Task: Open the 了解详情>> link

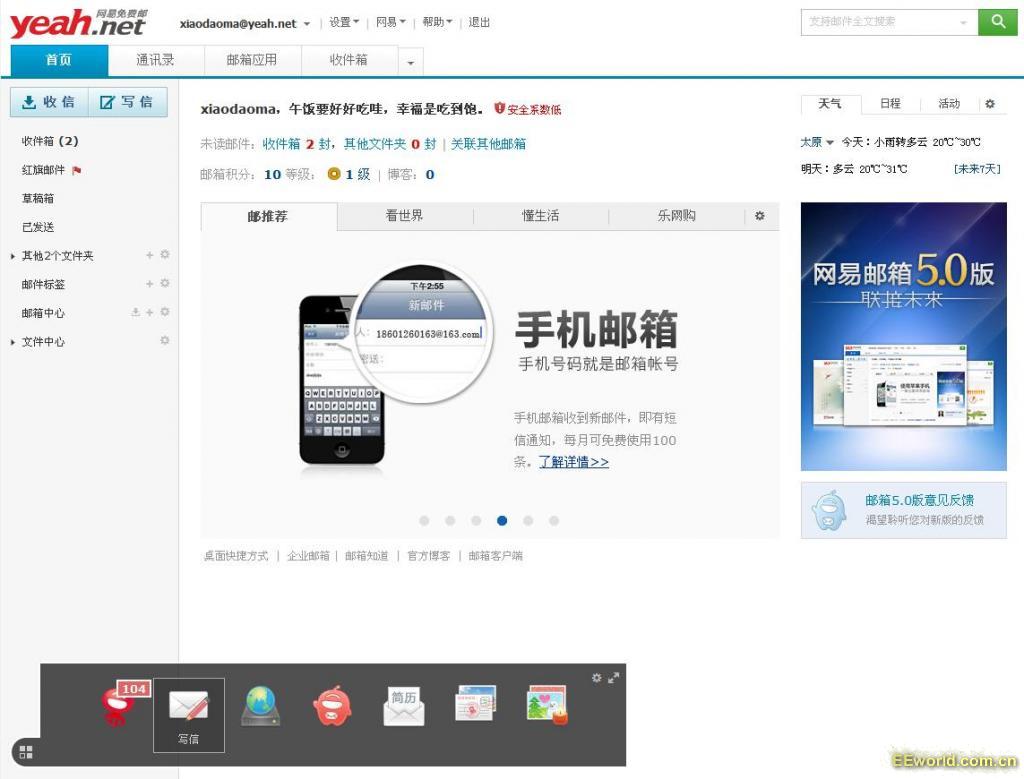Action: 574,462
